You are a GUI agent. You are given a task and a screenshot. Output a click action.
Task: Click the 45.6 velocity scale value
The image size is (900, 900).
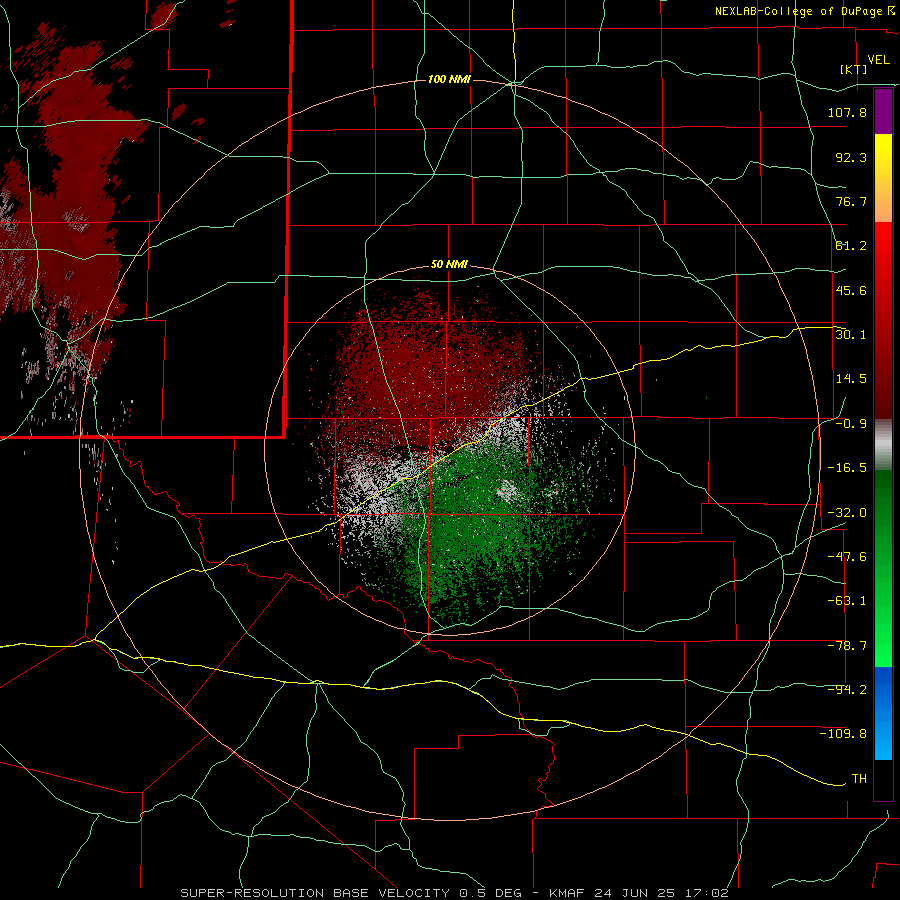[851, 290]
